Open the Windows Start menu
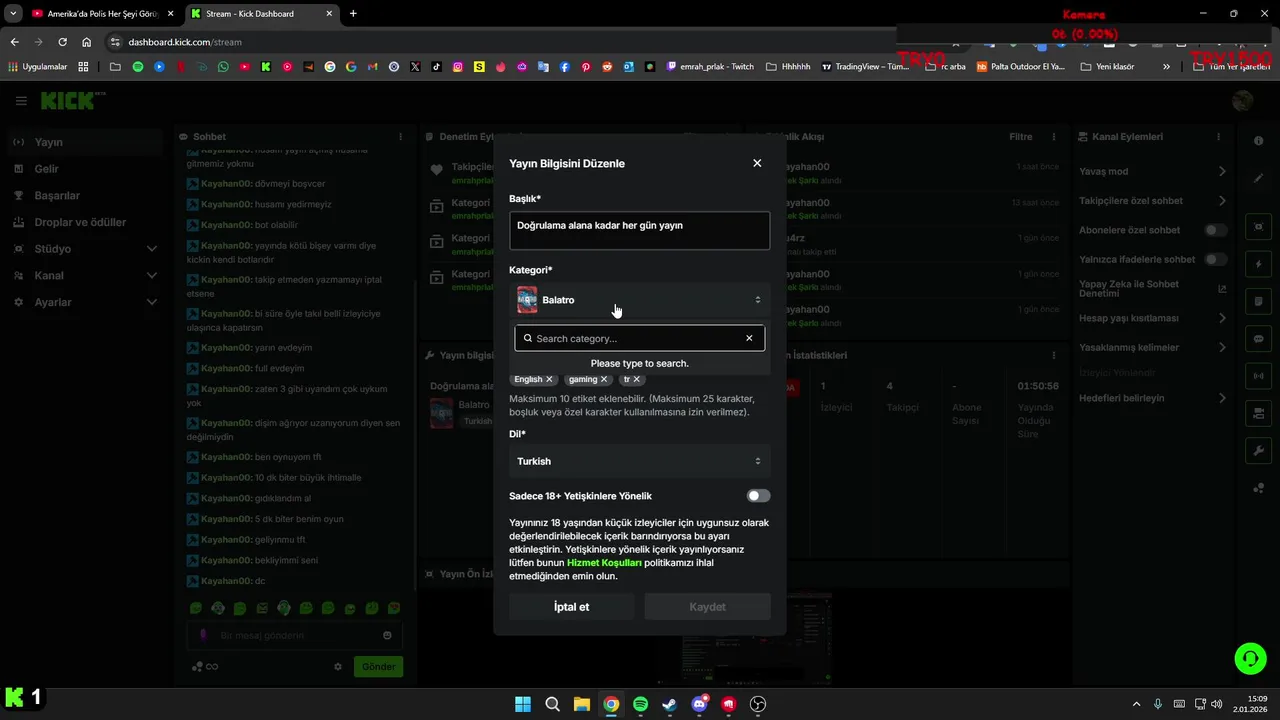The height and width of the screenshot is (720, 1280). point(523,704)
